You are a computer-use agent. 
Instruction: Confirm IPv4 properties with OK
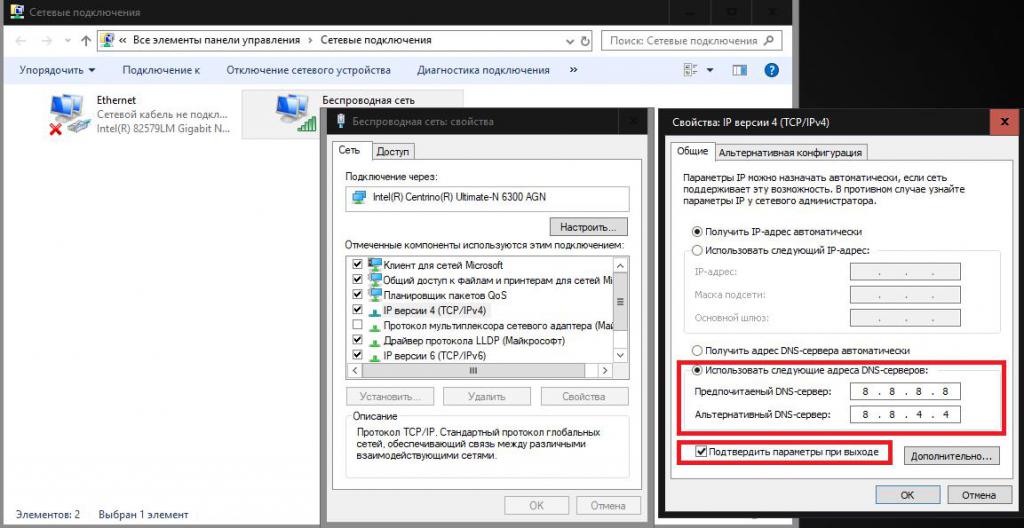pyautogui.click(x=907, y=495)
